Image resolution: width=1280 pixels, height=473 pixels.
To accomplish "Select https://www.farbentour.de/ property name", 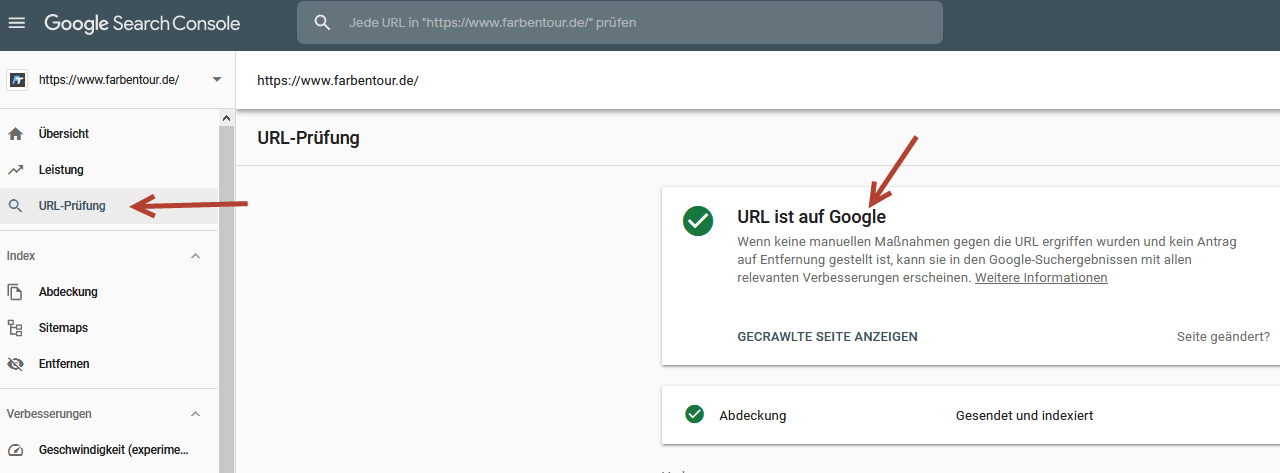I will 109,80.
